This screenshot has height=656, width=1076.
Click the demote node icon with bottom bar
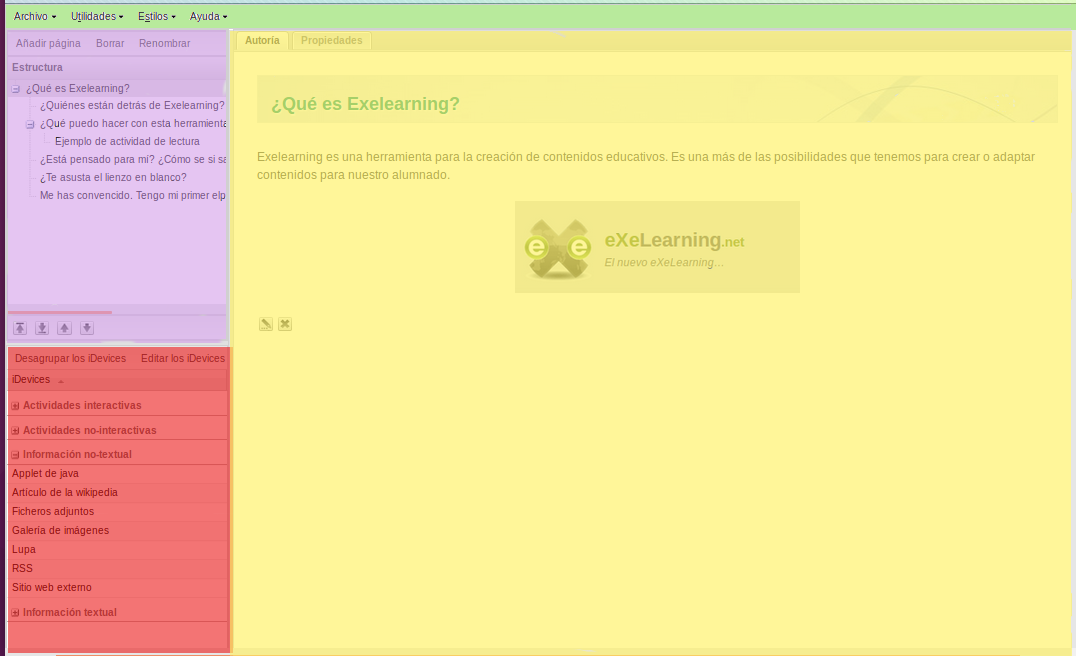(x=42, y=328)
